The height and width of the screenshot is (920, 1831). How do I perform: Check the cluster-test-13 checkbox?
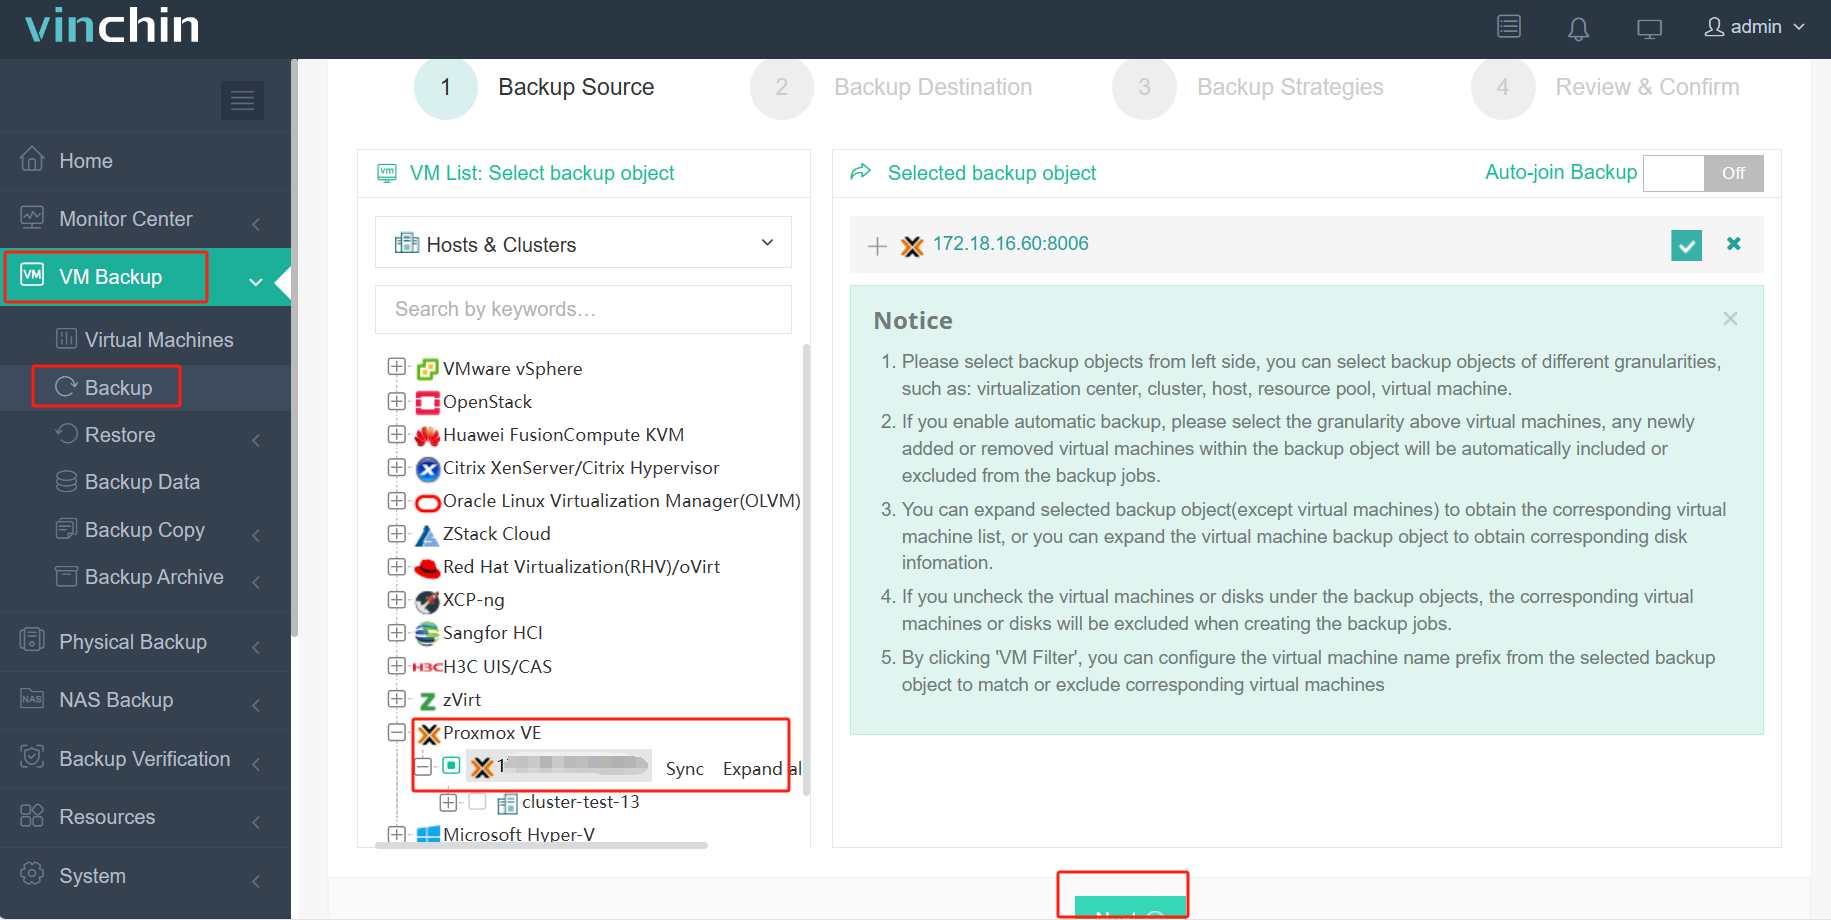tap(478, 801)
